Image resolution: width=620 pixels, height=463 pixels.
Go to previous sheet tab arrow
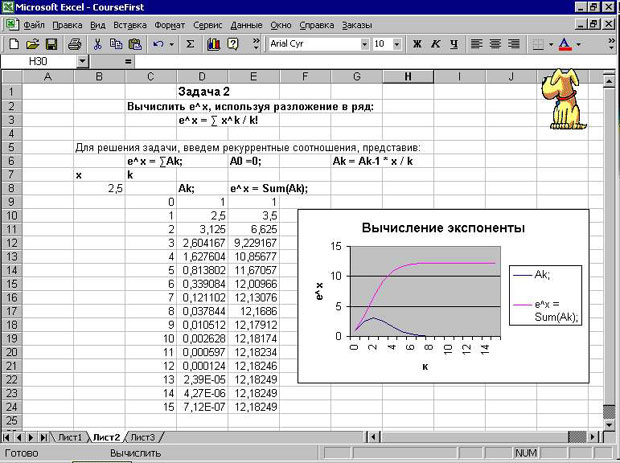click(x=19, y=437)
